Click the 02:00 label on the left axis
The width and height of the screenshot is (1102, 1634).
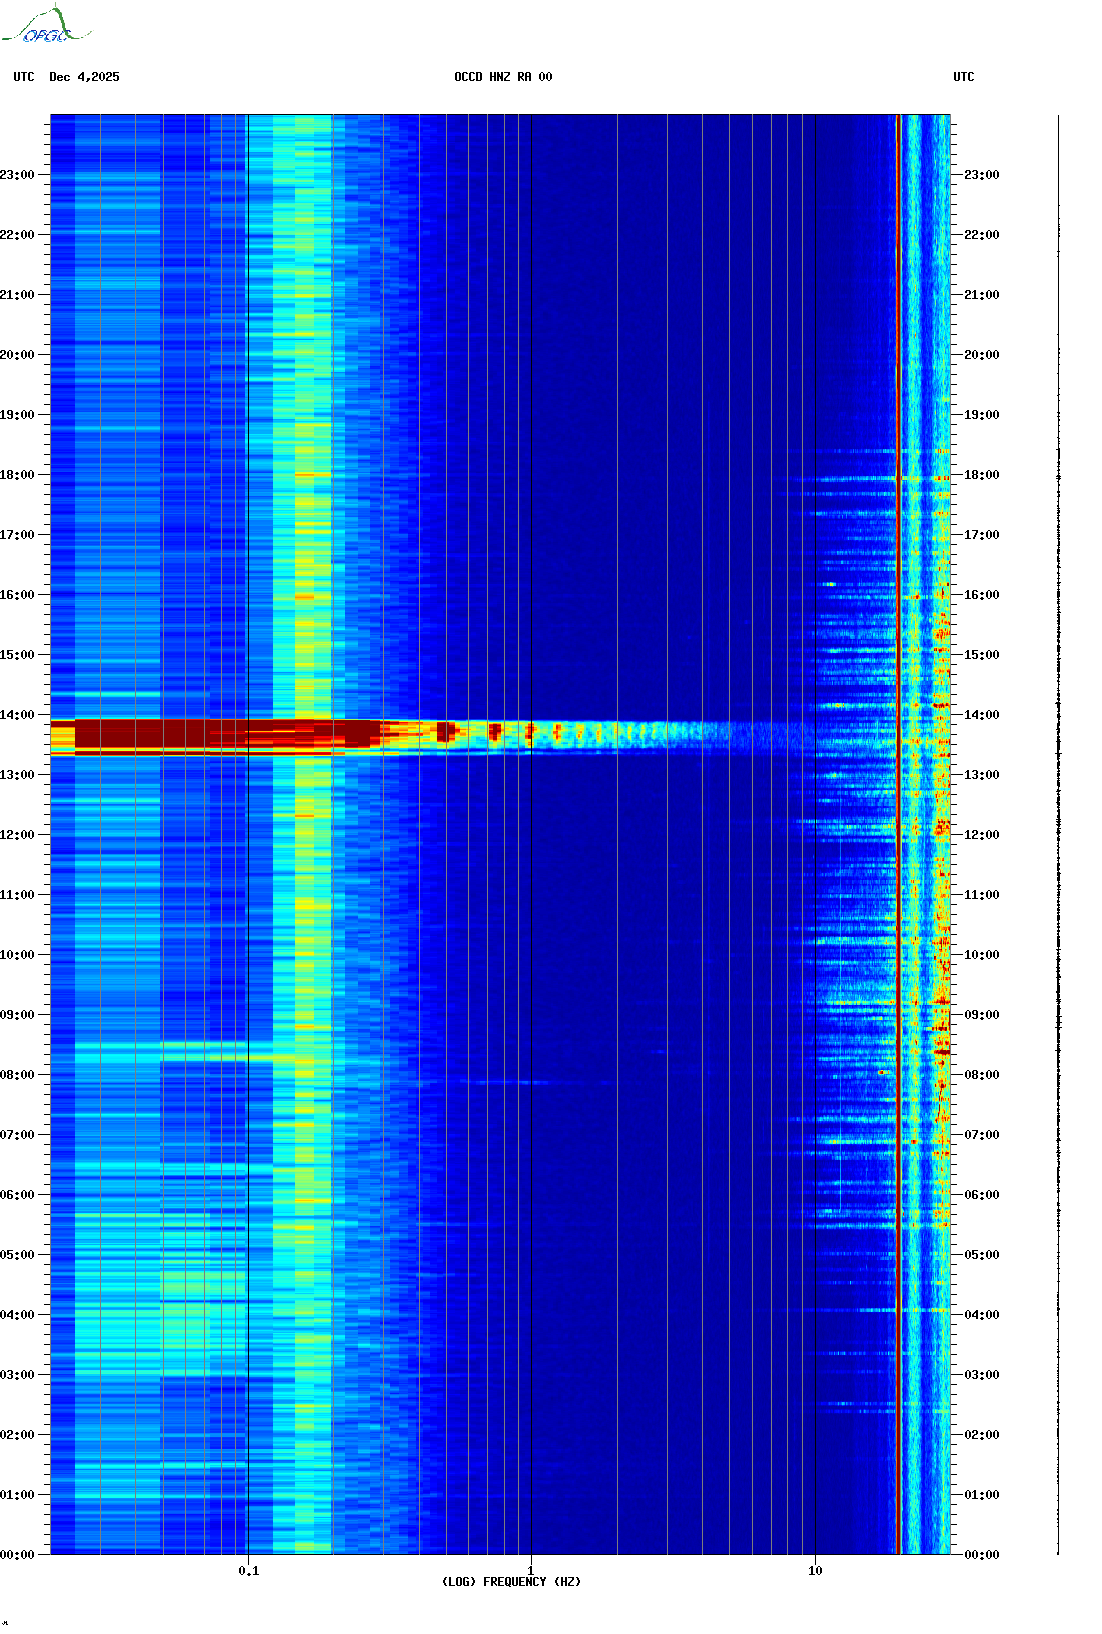click(17, 1435)
